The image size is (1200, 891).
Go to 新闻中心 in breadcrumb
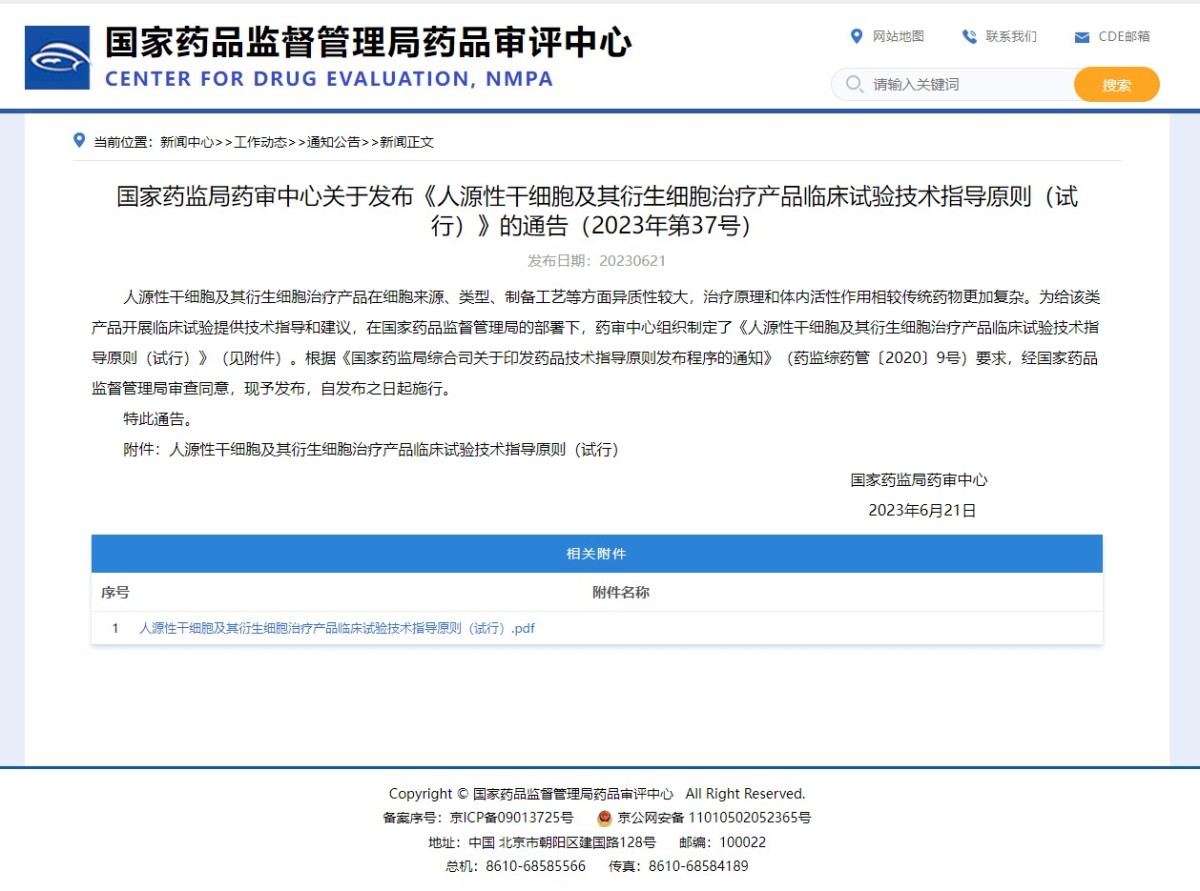187,142
